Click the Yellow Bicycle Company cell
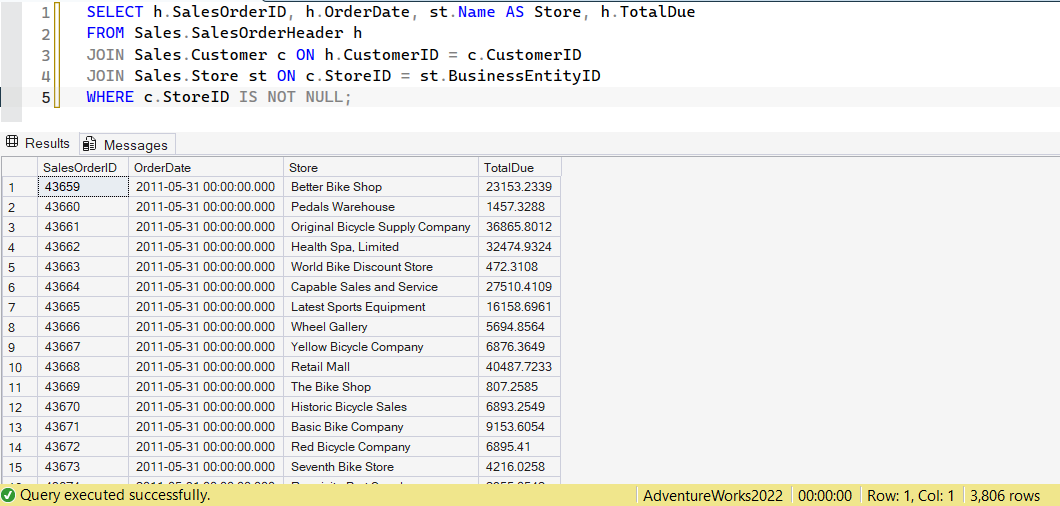The width and height of the screenshot is (1060, 506). (x=381, y=347)
